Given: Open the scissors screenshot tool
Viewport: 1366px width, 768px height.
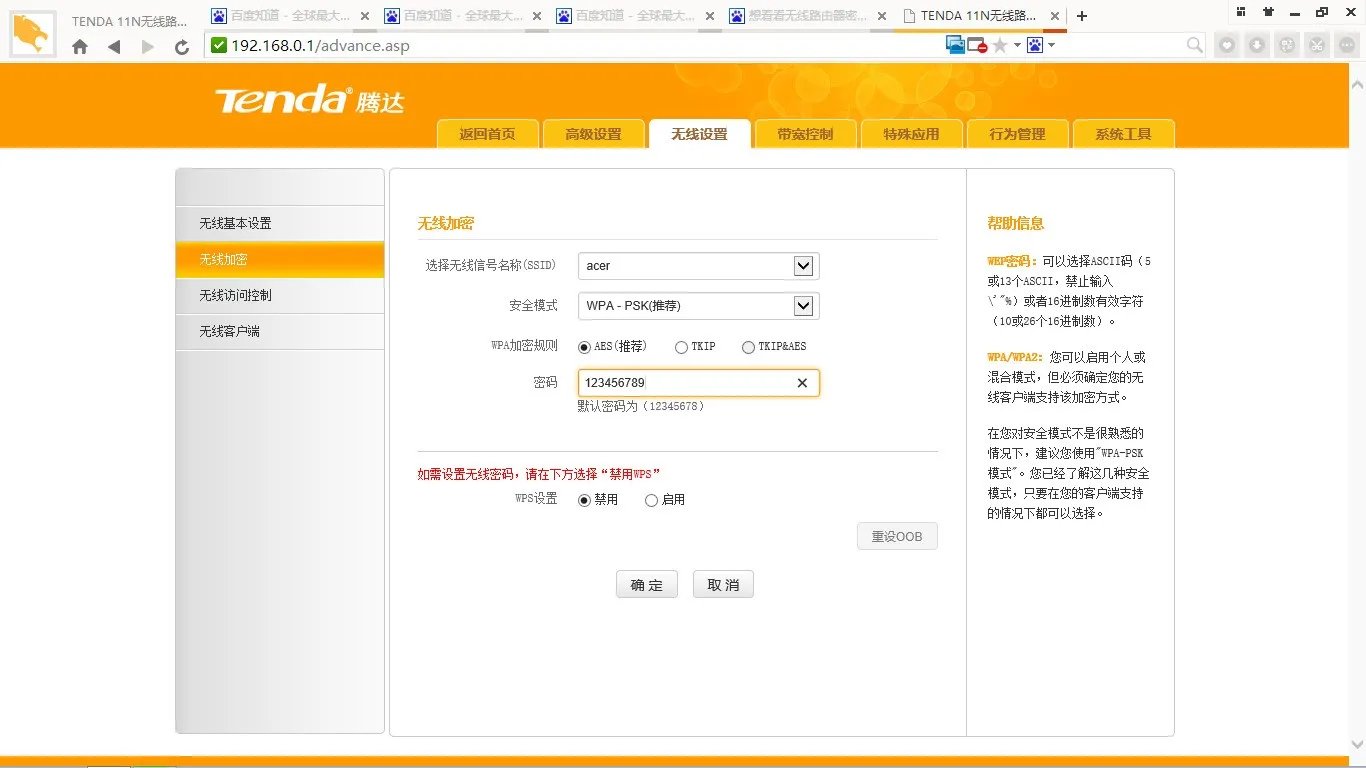Looking at the screenshot, I should point(1317,45).
